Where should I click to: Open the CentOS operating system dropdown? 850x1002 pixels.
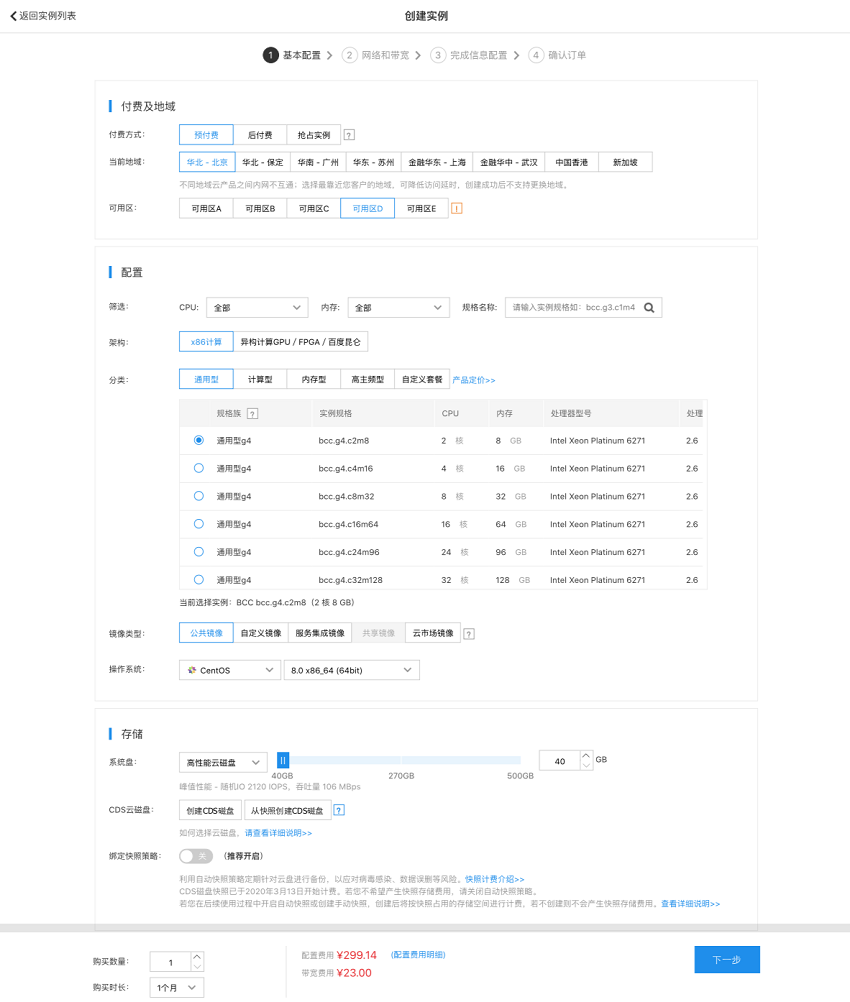tap(229, 670)
